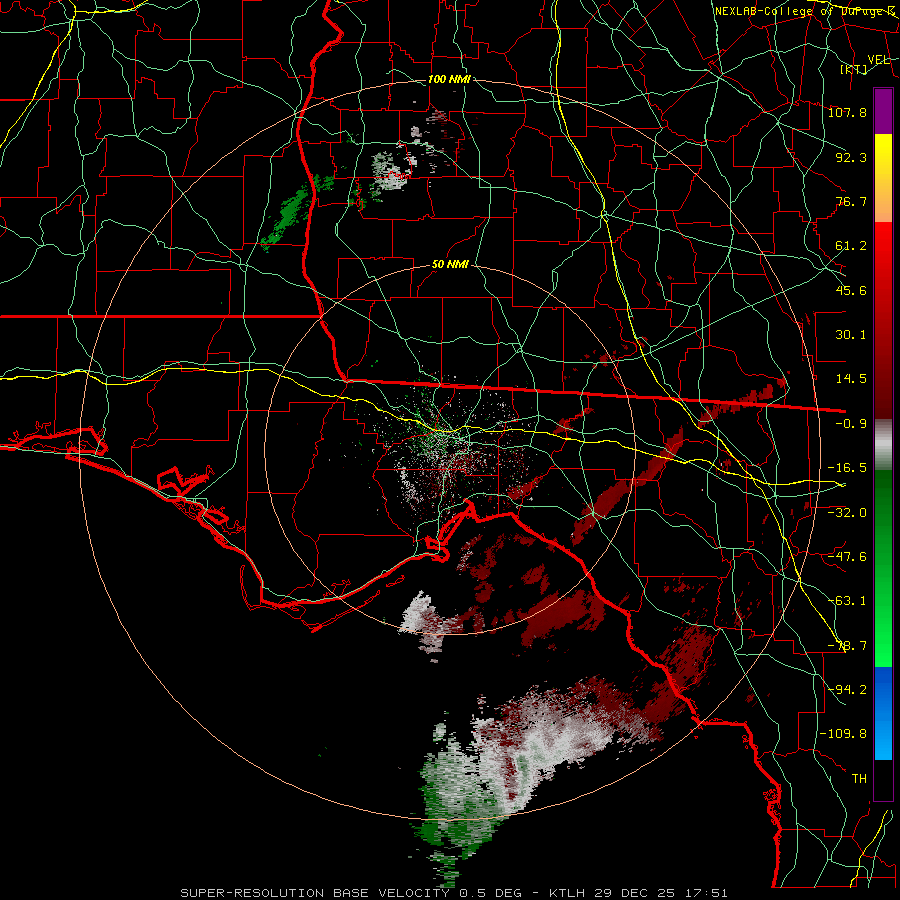Click the -16.5 velocity scale value
Viewport: 900px width, 900px height.
tap(847, 468)
